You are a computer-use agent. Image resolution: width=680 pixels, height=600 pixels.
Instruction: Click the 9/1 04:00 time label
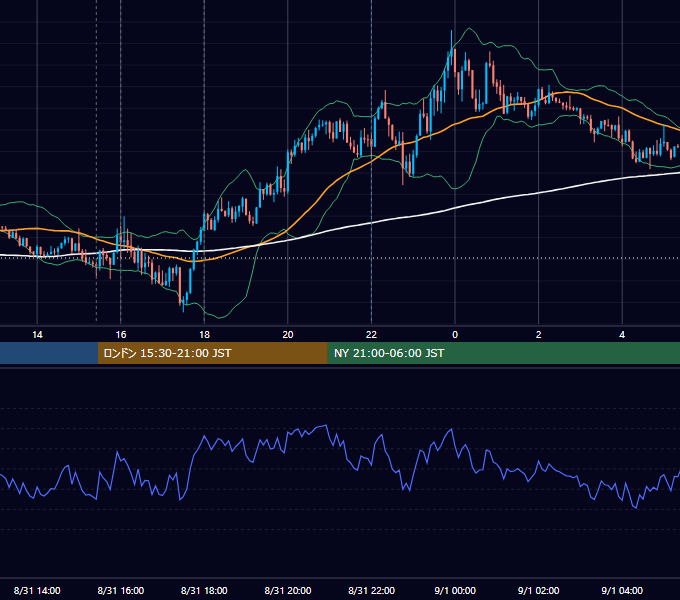point(622,590)
